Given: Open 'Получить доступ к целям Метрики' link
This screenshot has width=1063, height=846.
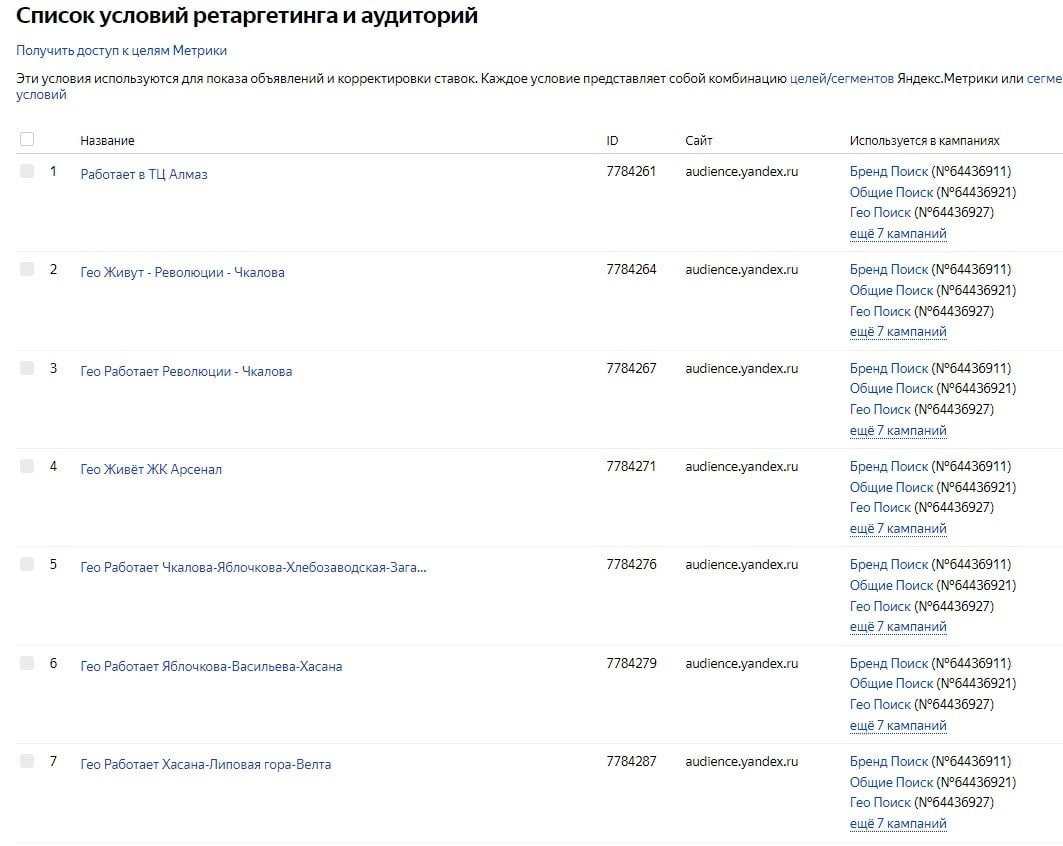Looking at the screenshot, I should (121, 50).
